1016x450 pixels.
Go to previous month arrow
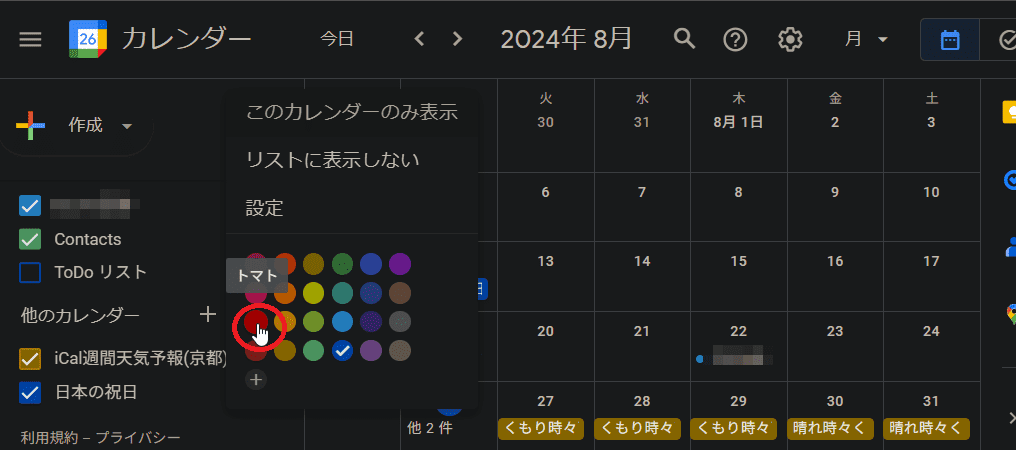tap(419, 39)
